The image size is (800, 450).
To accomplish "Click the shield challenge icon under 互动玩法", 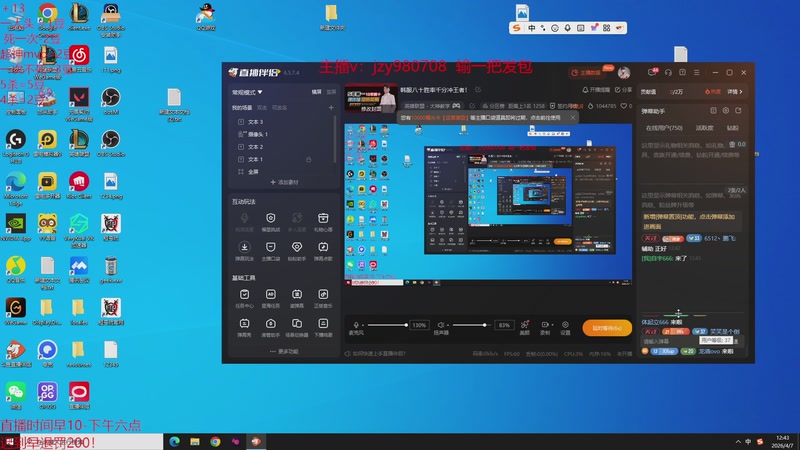I will pyautogui.click(x=270, y=218).
